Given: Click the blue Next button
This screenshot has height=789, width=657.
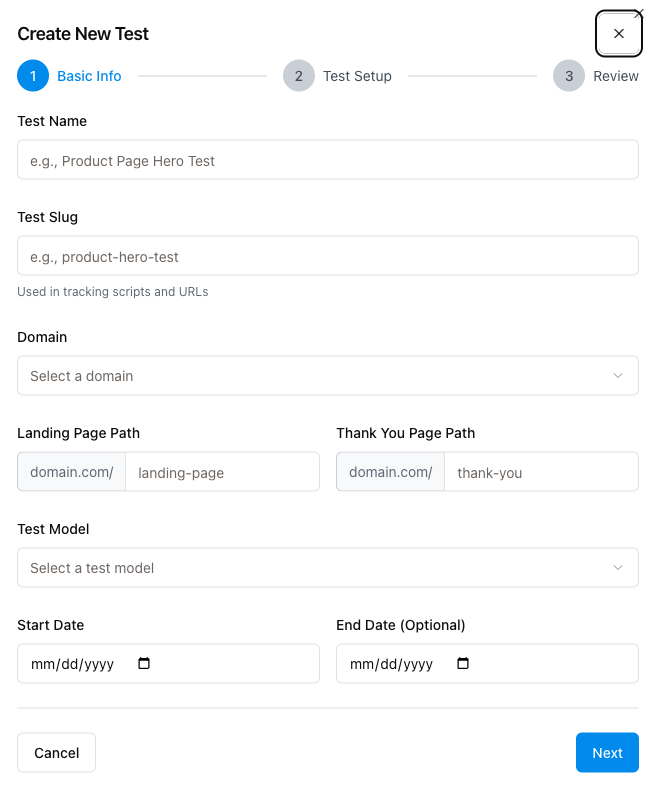Looking at the screenshot, I should [x=607, y=753].
